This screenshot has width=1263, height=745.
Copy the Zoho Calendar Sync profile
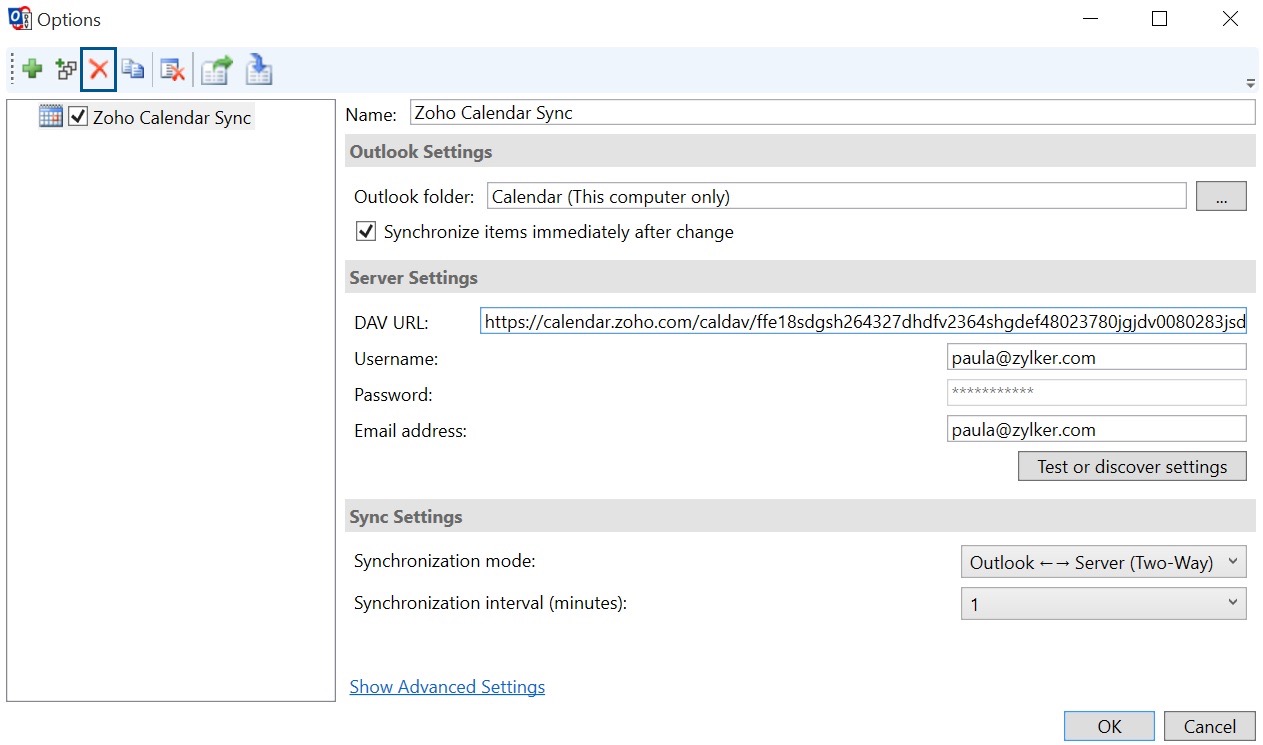[x=133, y=68]
